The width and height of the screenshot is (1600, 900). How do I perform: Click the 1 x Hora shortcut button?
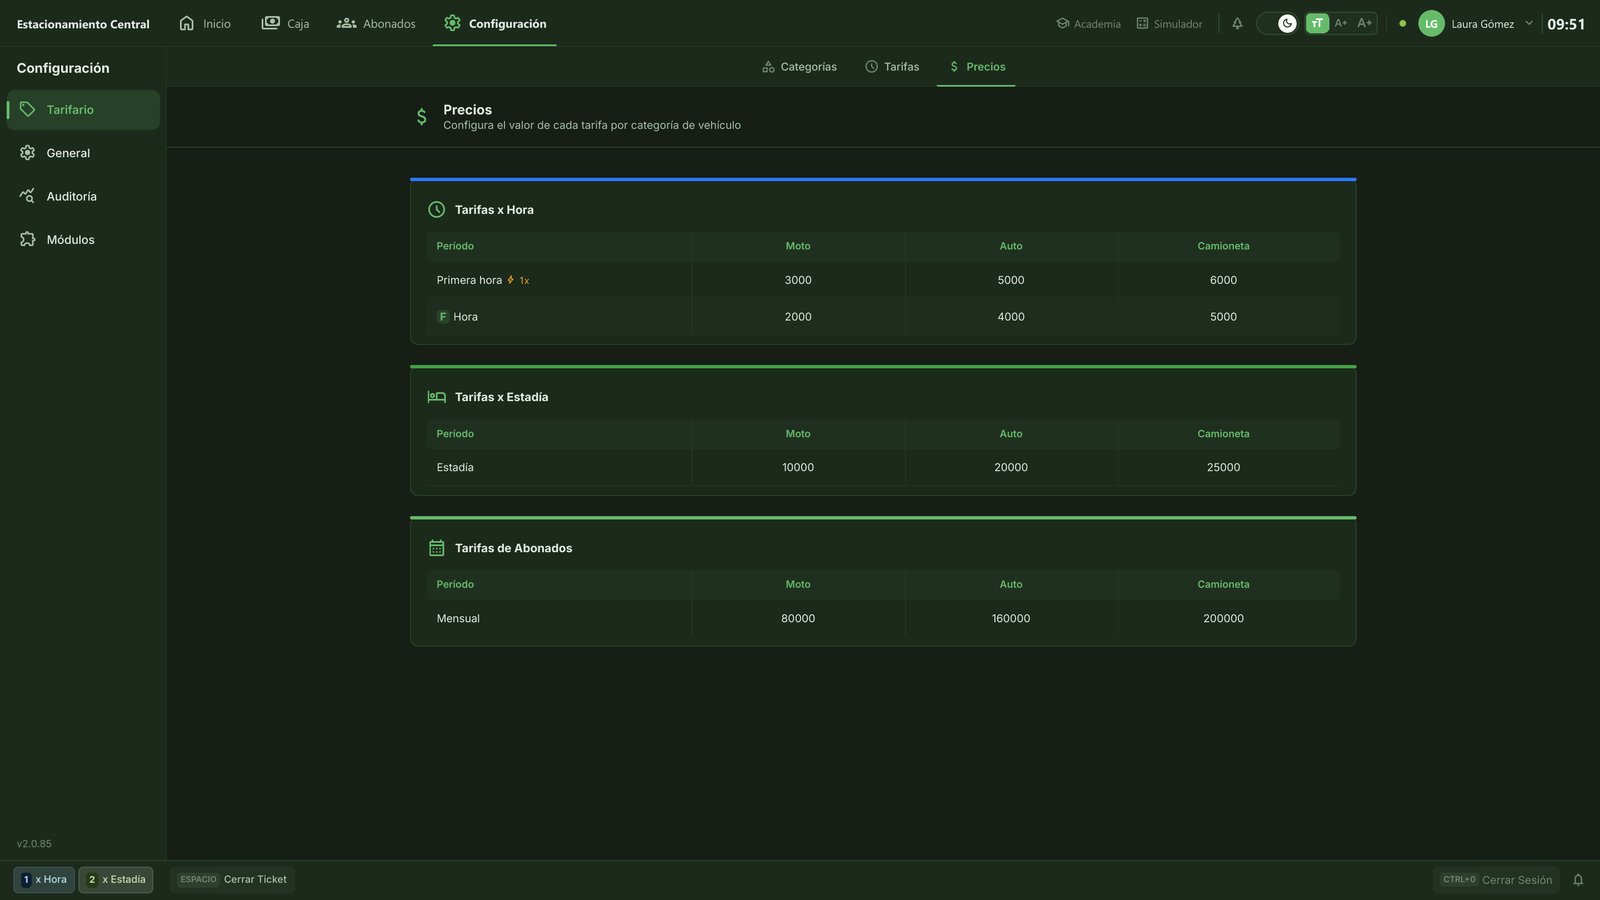coord(44,880)
